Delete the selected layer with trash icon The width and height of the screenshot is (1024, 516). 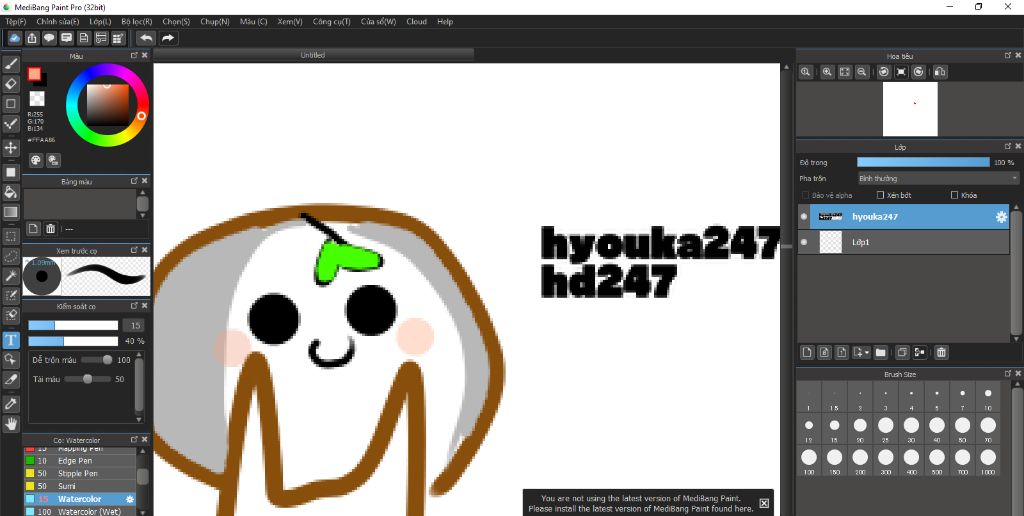point(941,352)
